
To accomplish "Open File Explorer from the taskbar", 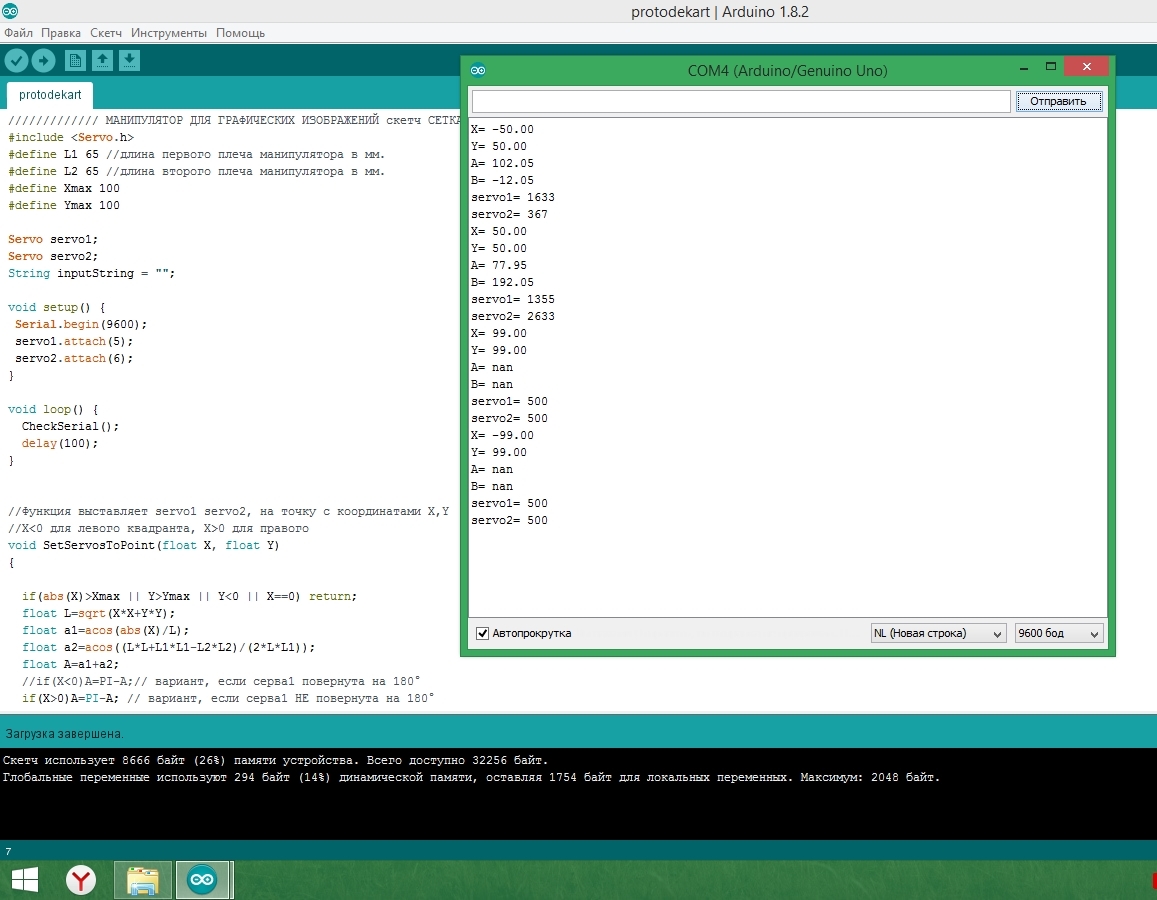I will (x=143, y=880).
